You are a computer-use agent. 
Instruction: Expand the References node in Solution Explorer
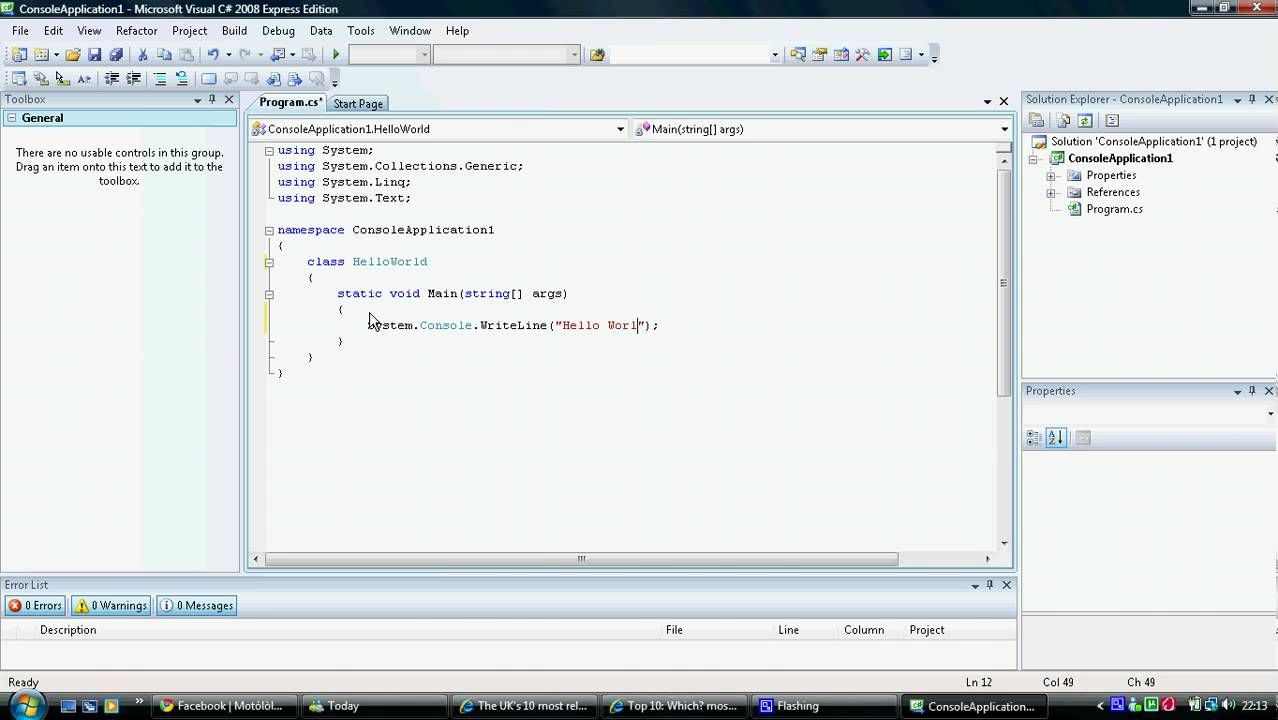click(x=1051, y=192)
